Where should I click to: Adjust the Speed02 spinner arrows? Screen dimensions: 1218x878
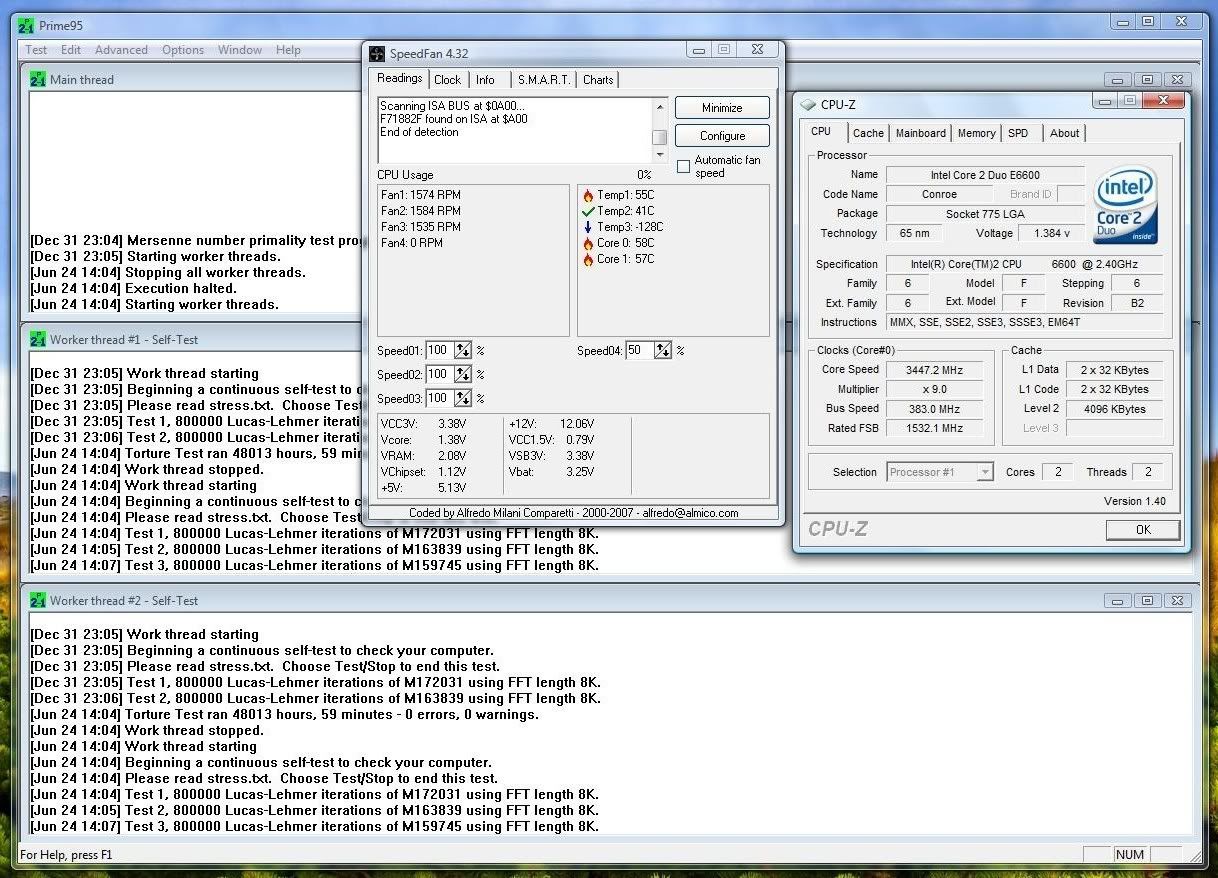coord(463,374)
